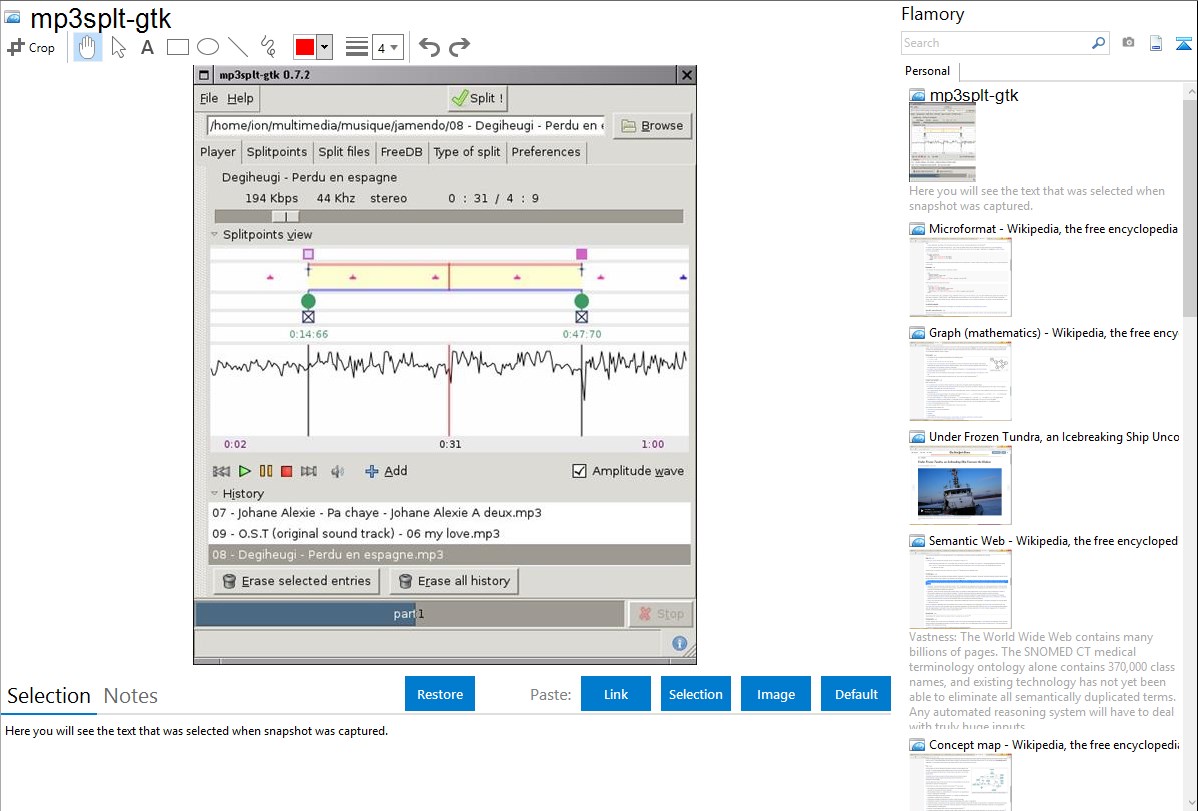Pick the ellipse shape tool

tap(208, 47)
